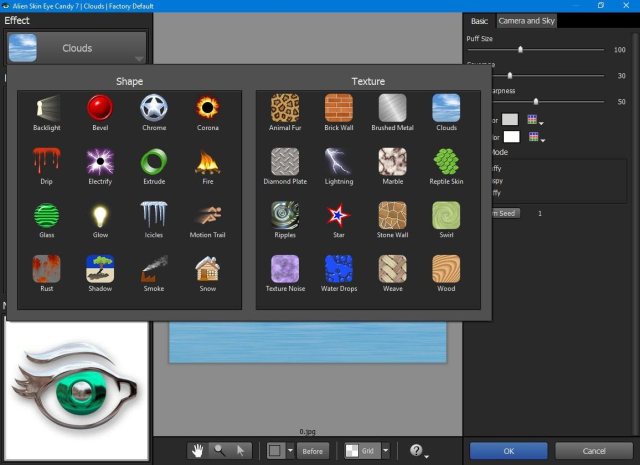The image size is (640, 465).
Task: Select the Snow effect
Action: pos(207,269)
